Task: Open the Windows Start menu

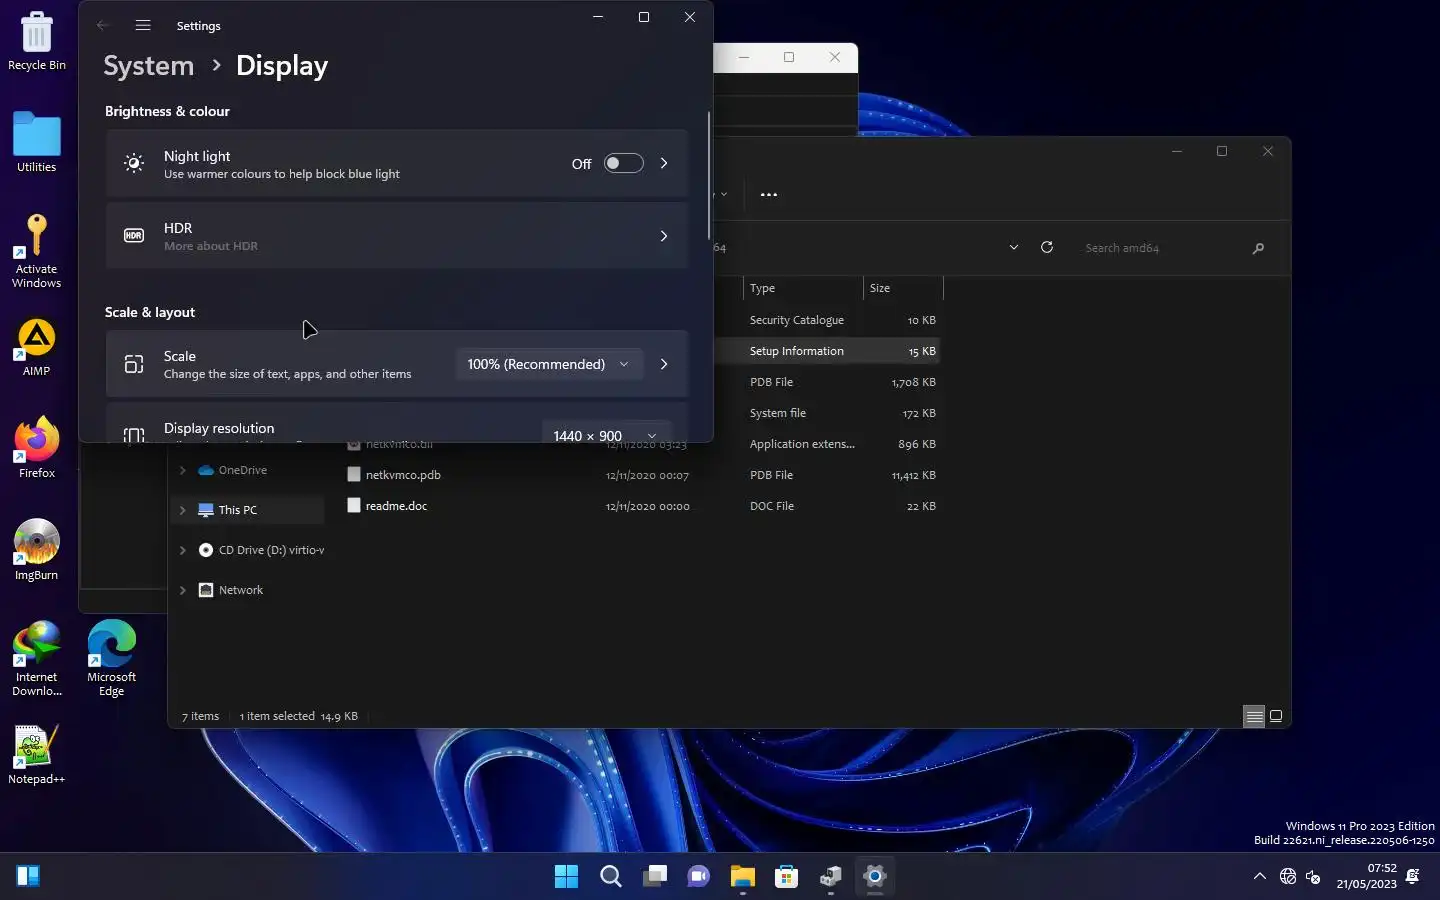Action: (566, 876)
